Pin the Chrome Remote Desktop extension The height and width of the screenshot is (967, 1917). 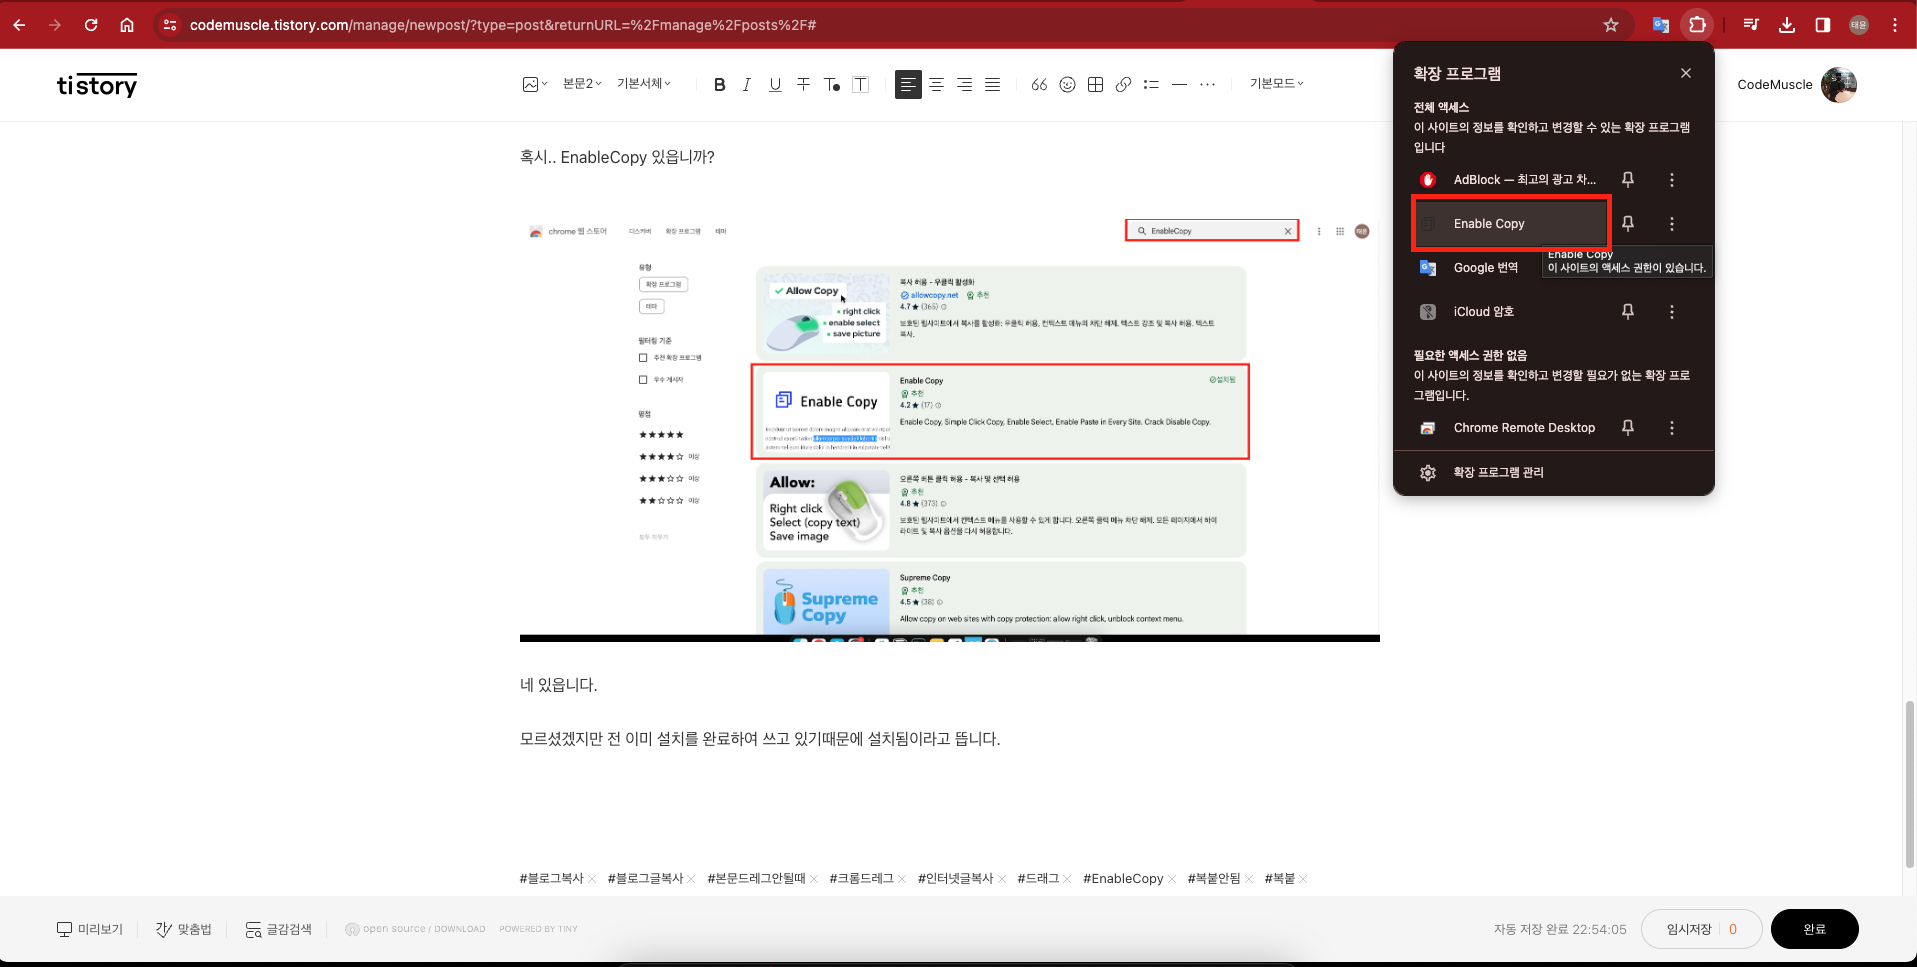[1628, 428]
